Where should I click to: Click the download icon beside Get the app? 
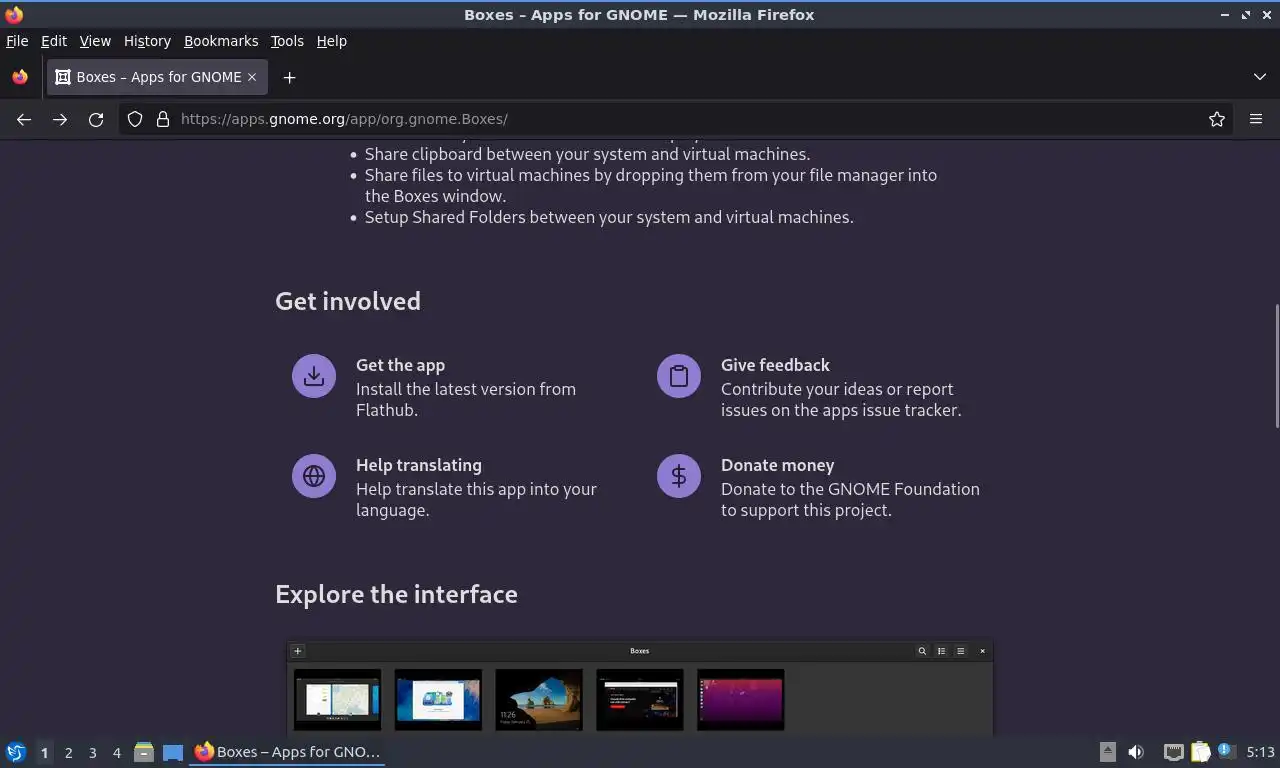click(x=314, y=376)
